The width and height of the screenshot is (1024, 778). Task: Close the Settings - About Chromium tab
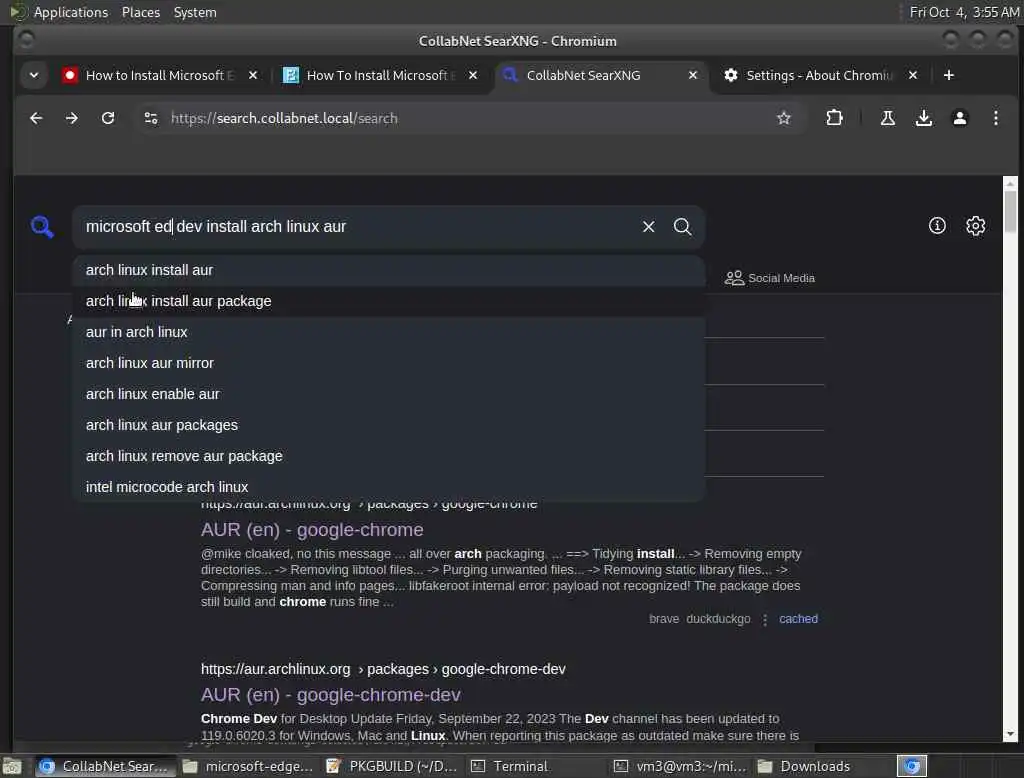[x=913, y=75]
